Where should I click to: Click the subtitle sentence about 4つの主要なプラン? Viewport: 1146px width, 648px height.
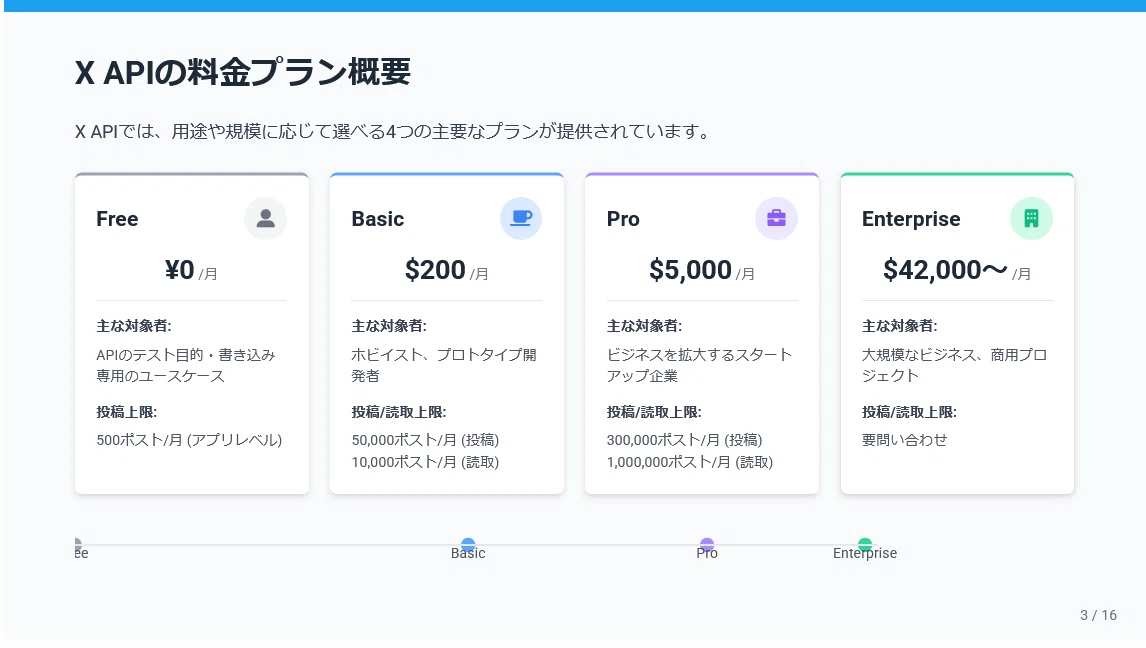click(x=392, y=131)
